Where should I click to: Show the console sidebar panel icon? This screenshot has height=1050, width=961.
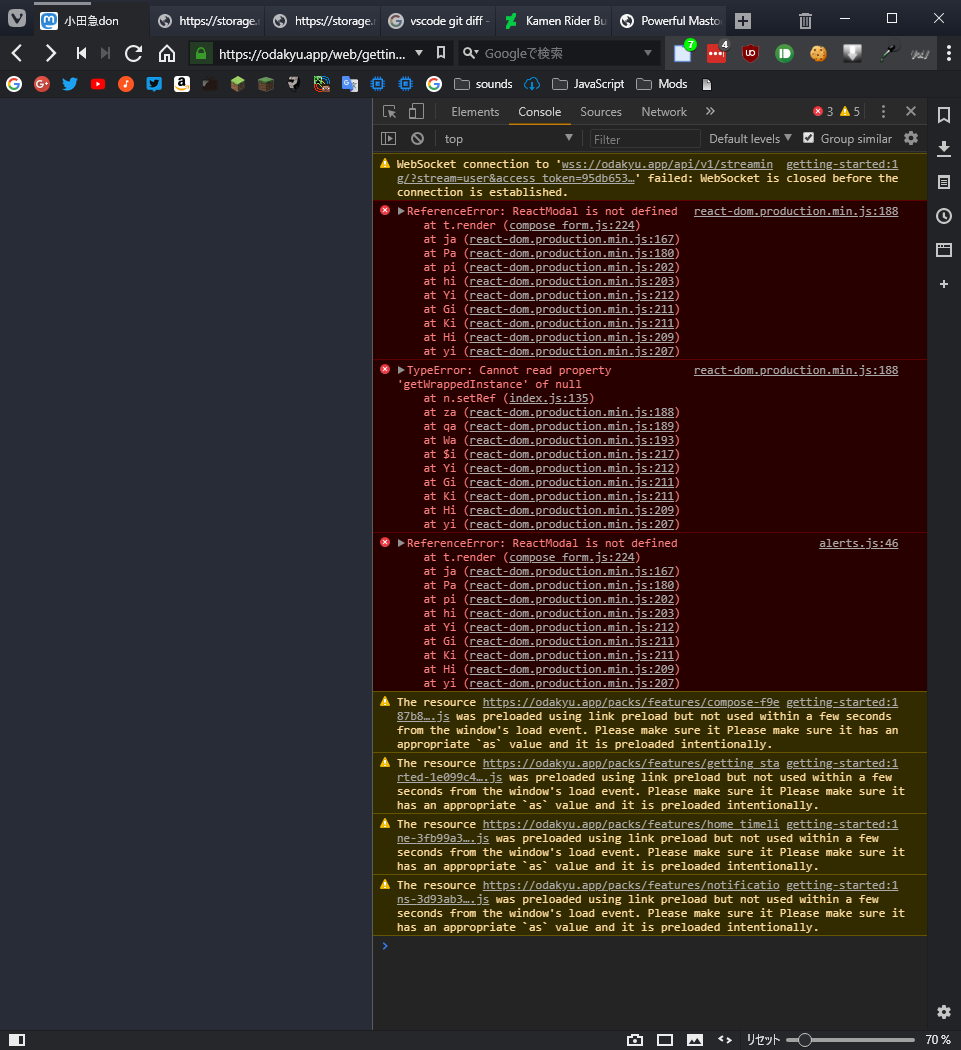[x=389, y=139]
